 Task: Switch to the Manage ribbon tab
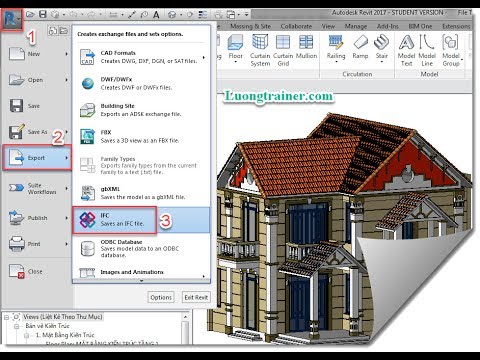click(x=356, y=26)
